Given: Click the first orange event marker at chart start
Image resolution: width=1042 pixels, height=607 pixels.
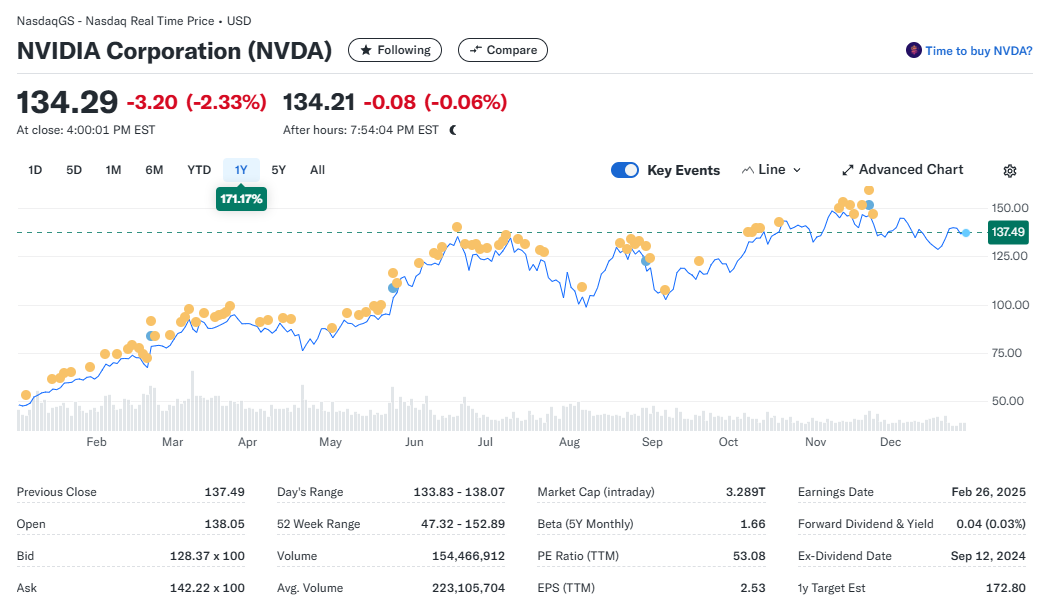Looking at the screenshot, I should click(x=26, y=395).
